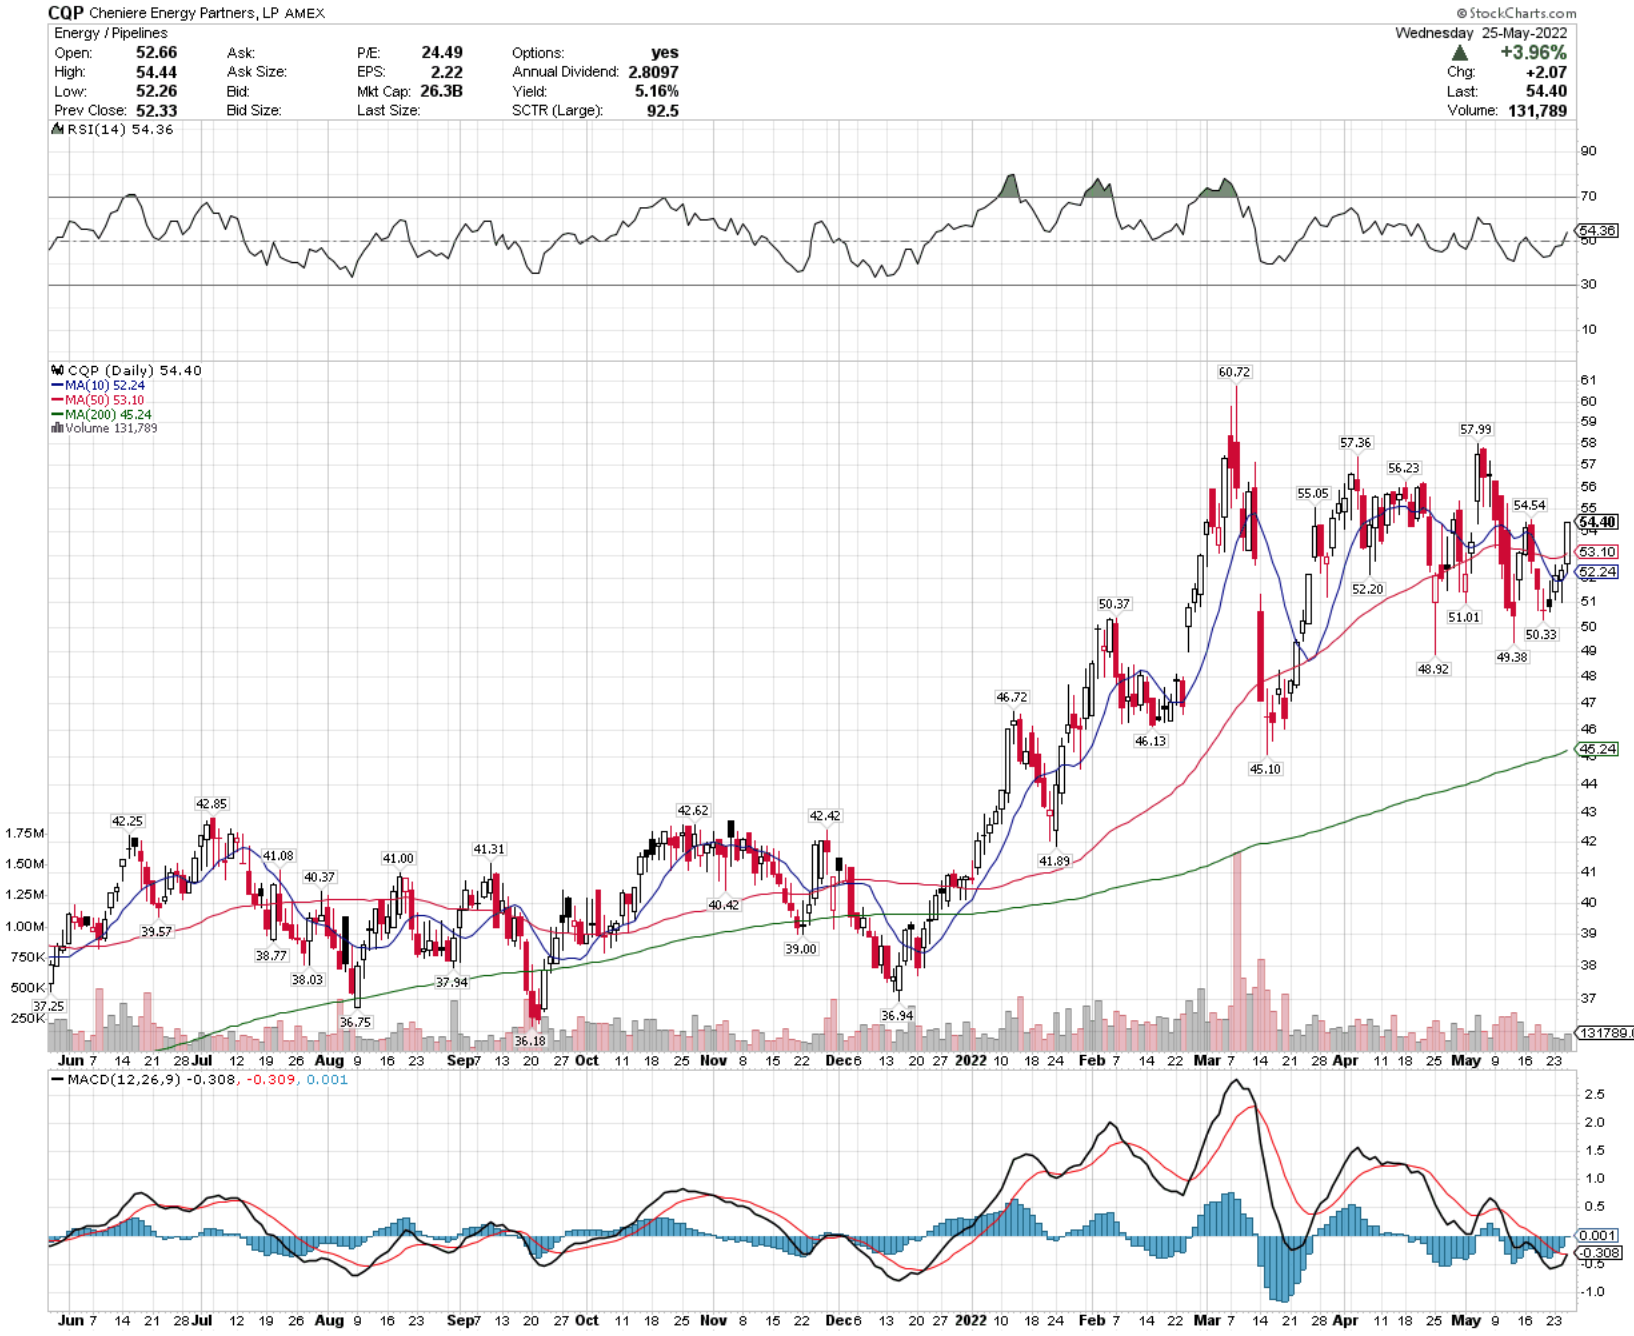Image resolution: width=1634 pixels, height=1336 pixels.
Task: Click the Chg value +2.07
Action: (1546, 72)
